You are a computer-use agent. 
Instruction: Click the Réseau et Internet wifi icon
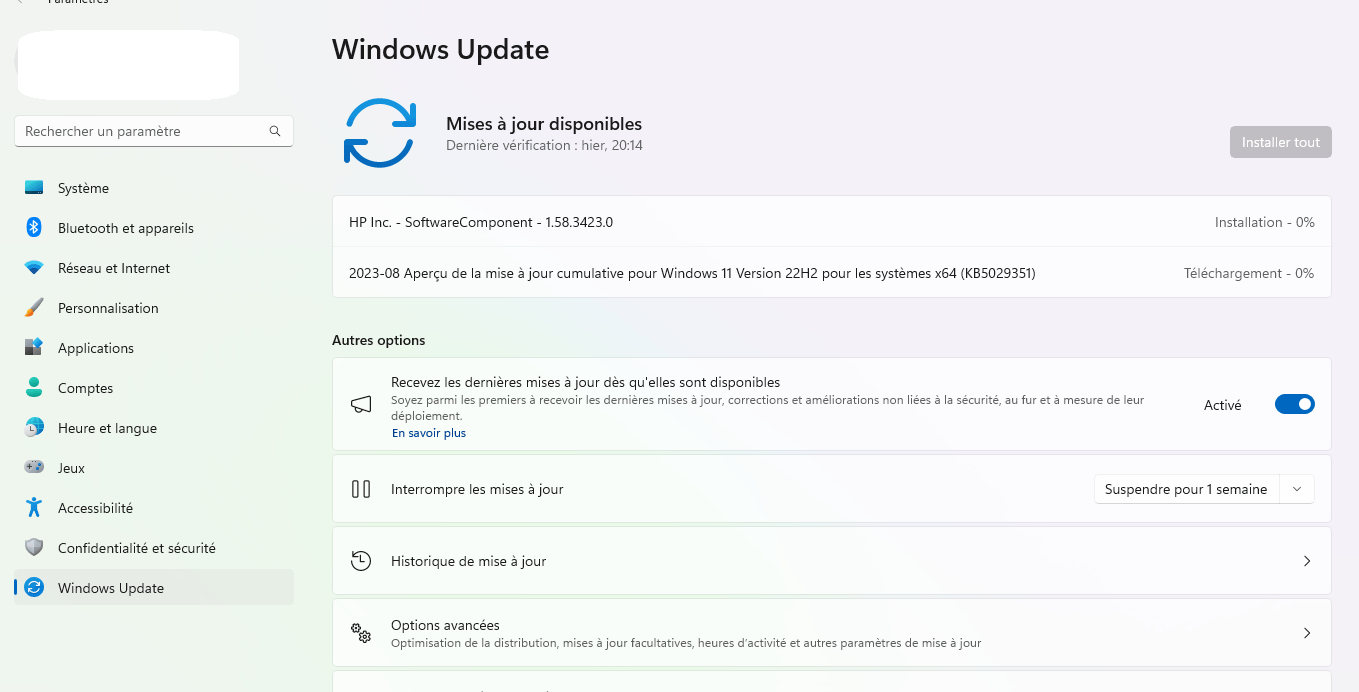tap(34, 268)
